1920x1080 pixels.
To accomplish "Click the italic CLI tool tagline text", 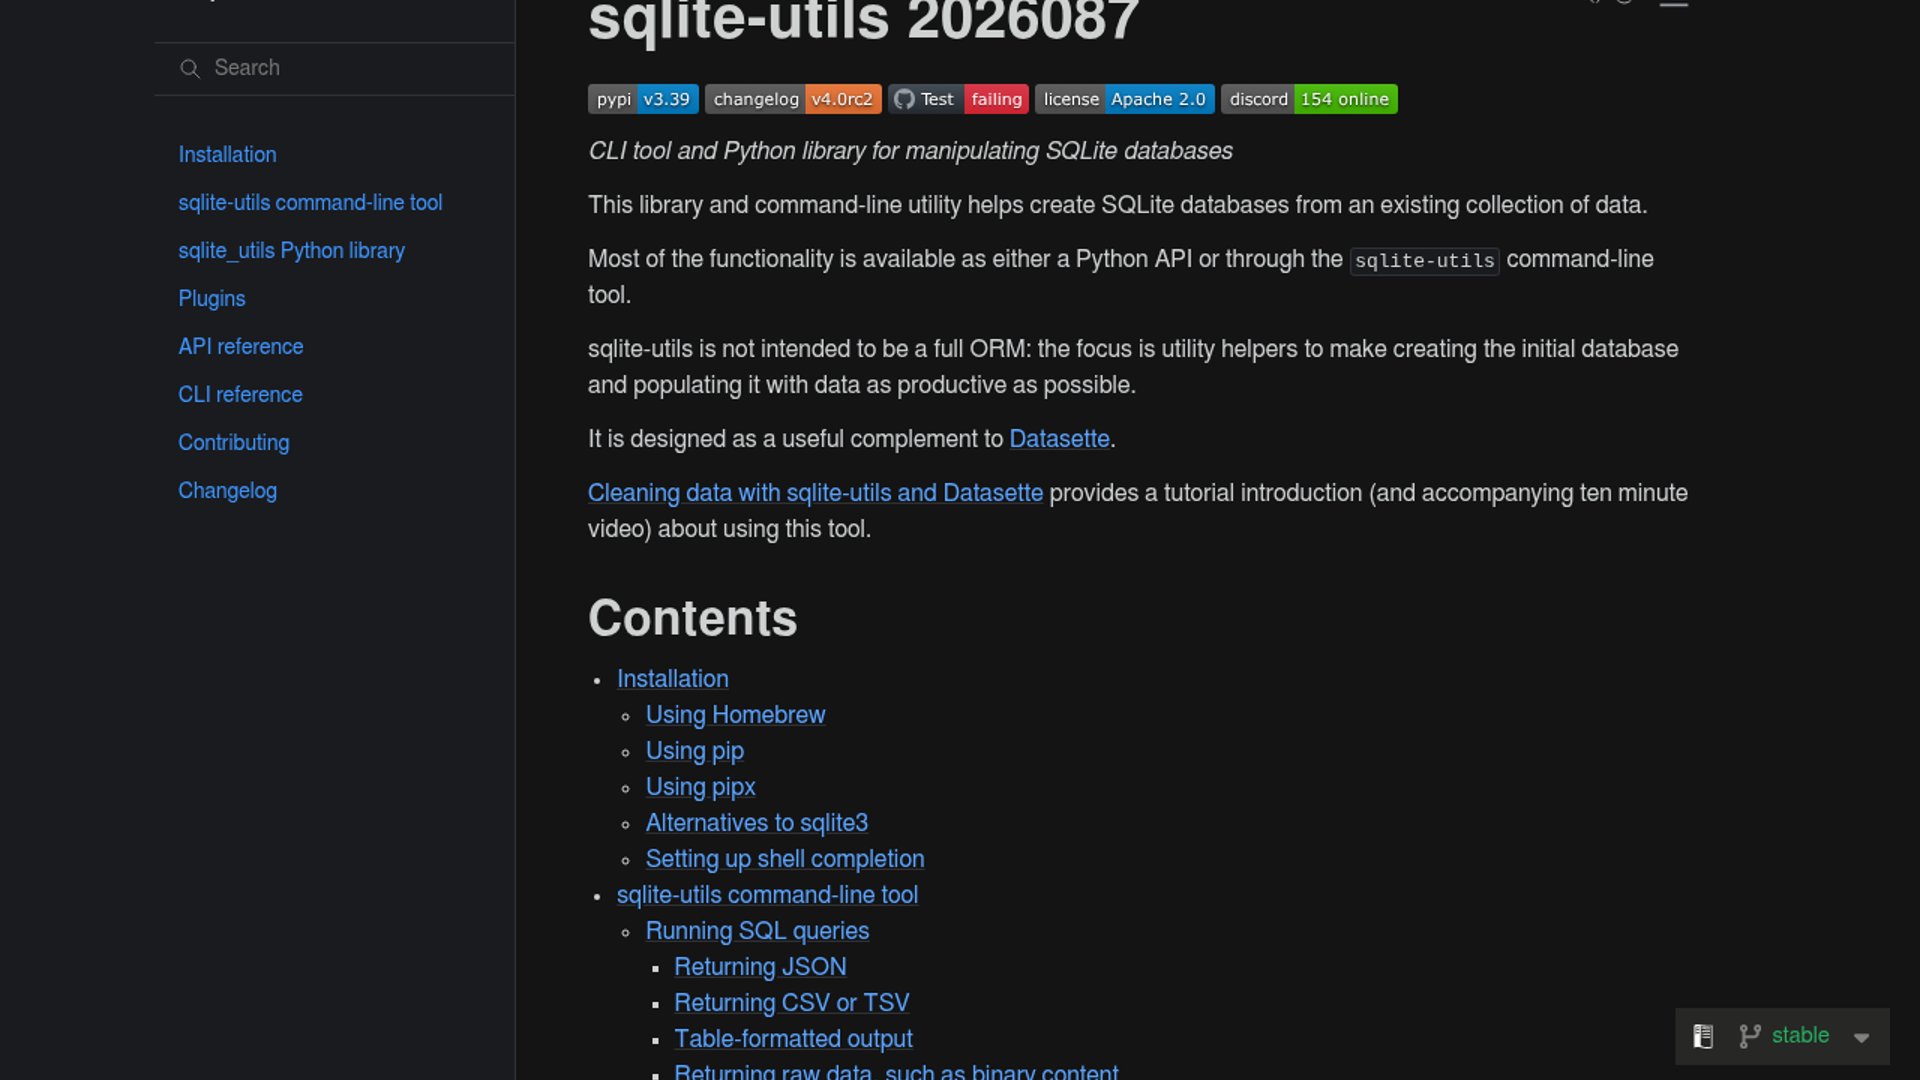I will 910,151.
